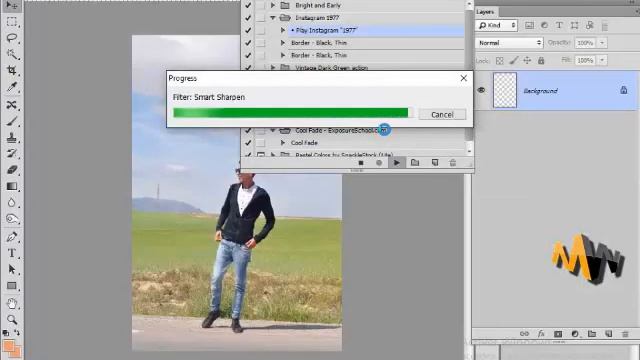Filter layers by adjustment layers
The image size is (640, 360).
coord(544,25)
